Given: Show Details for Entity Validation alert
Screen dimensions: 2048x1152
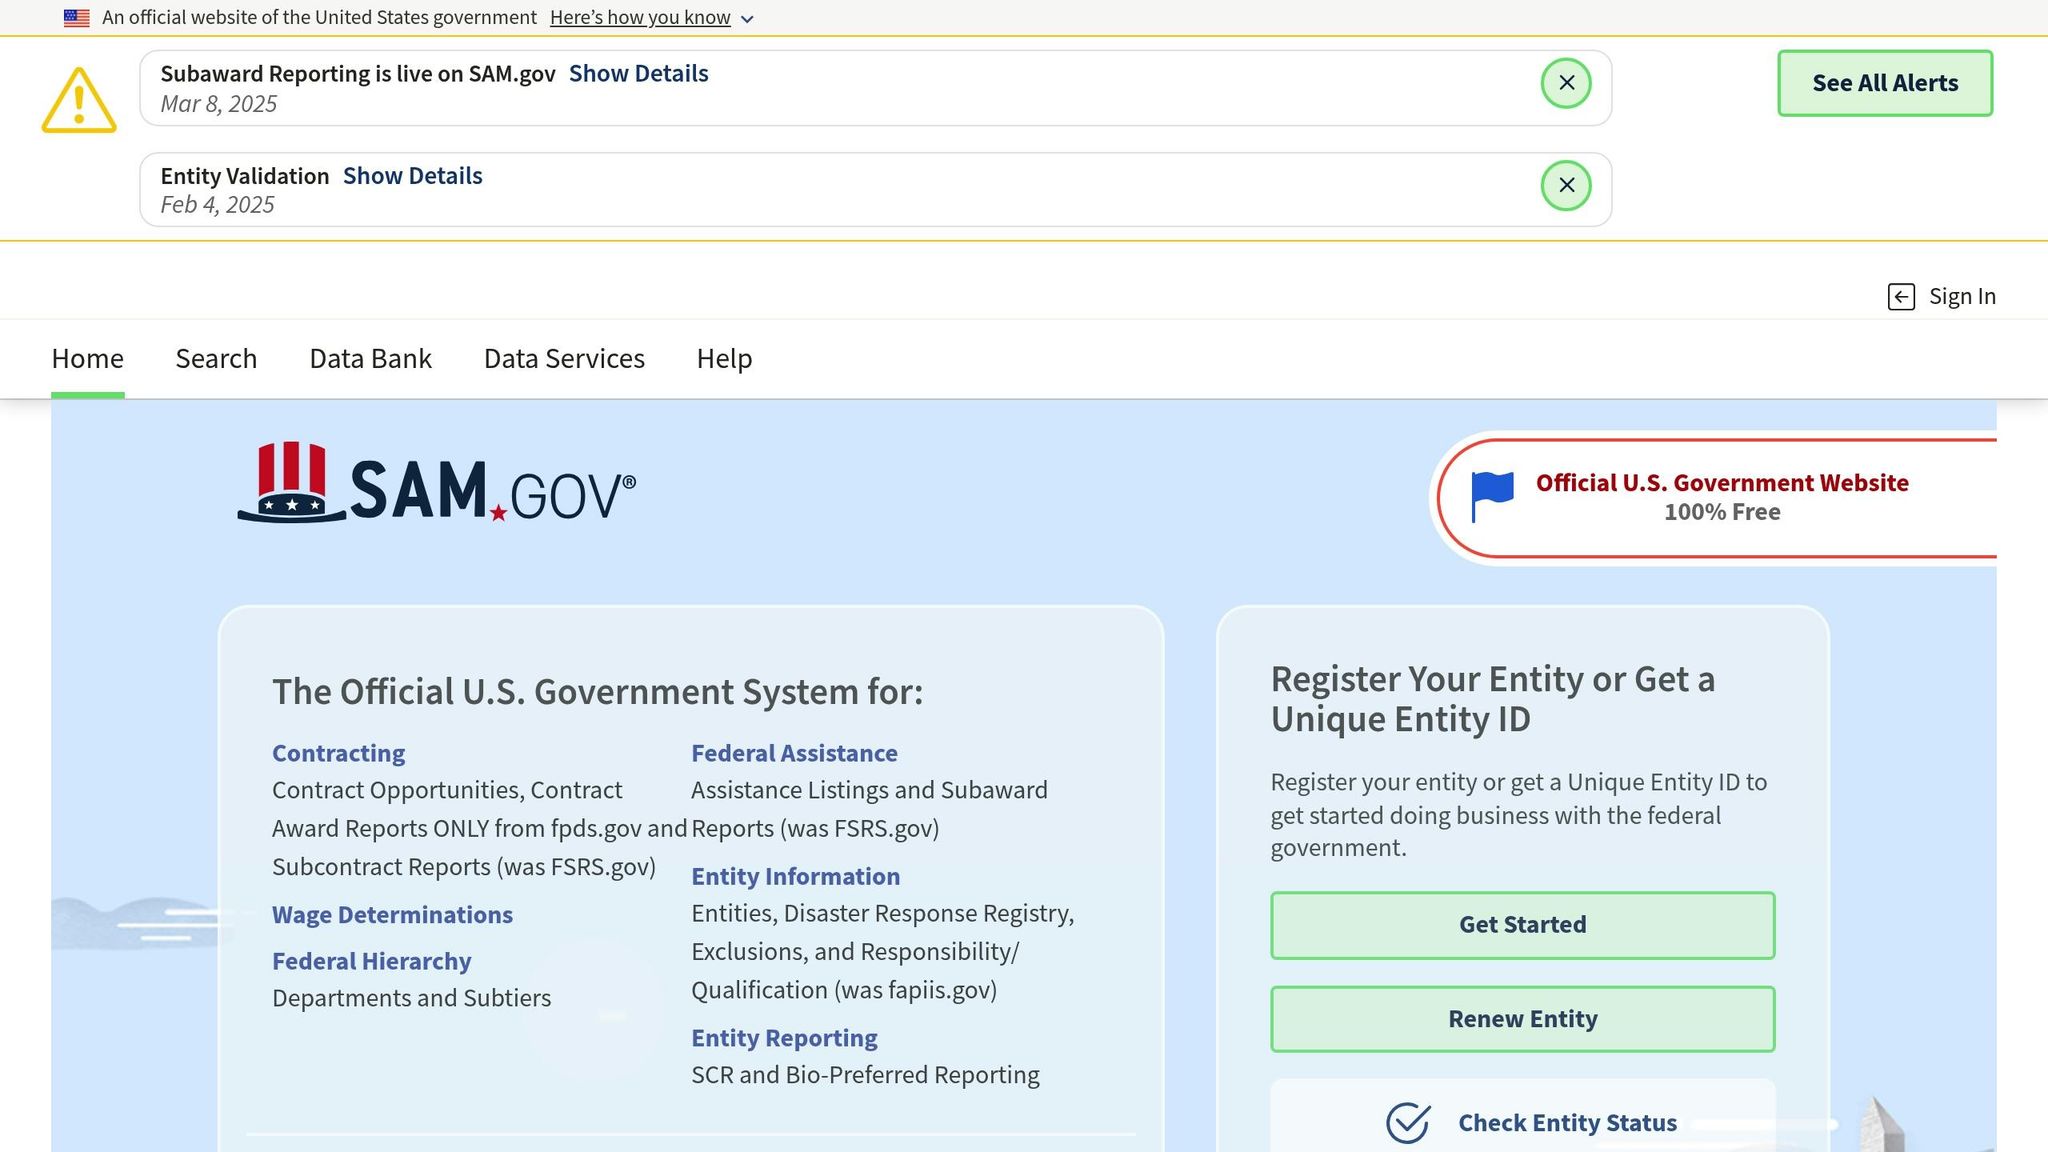Looking at the screenshot, I should click(412, 176).
